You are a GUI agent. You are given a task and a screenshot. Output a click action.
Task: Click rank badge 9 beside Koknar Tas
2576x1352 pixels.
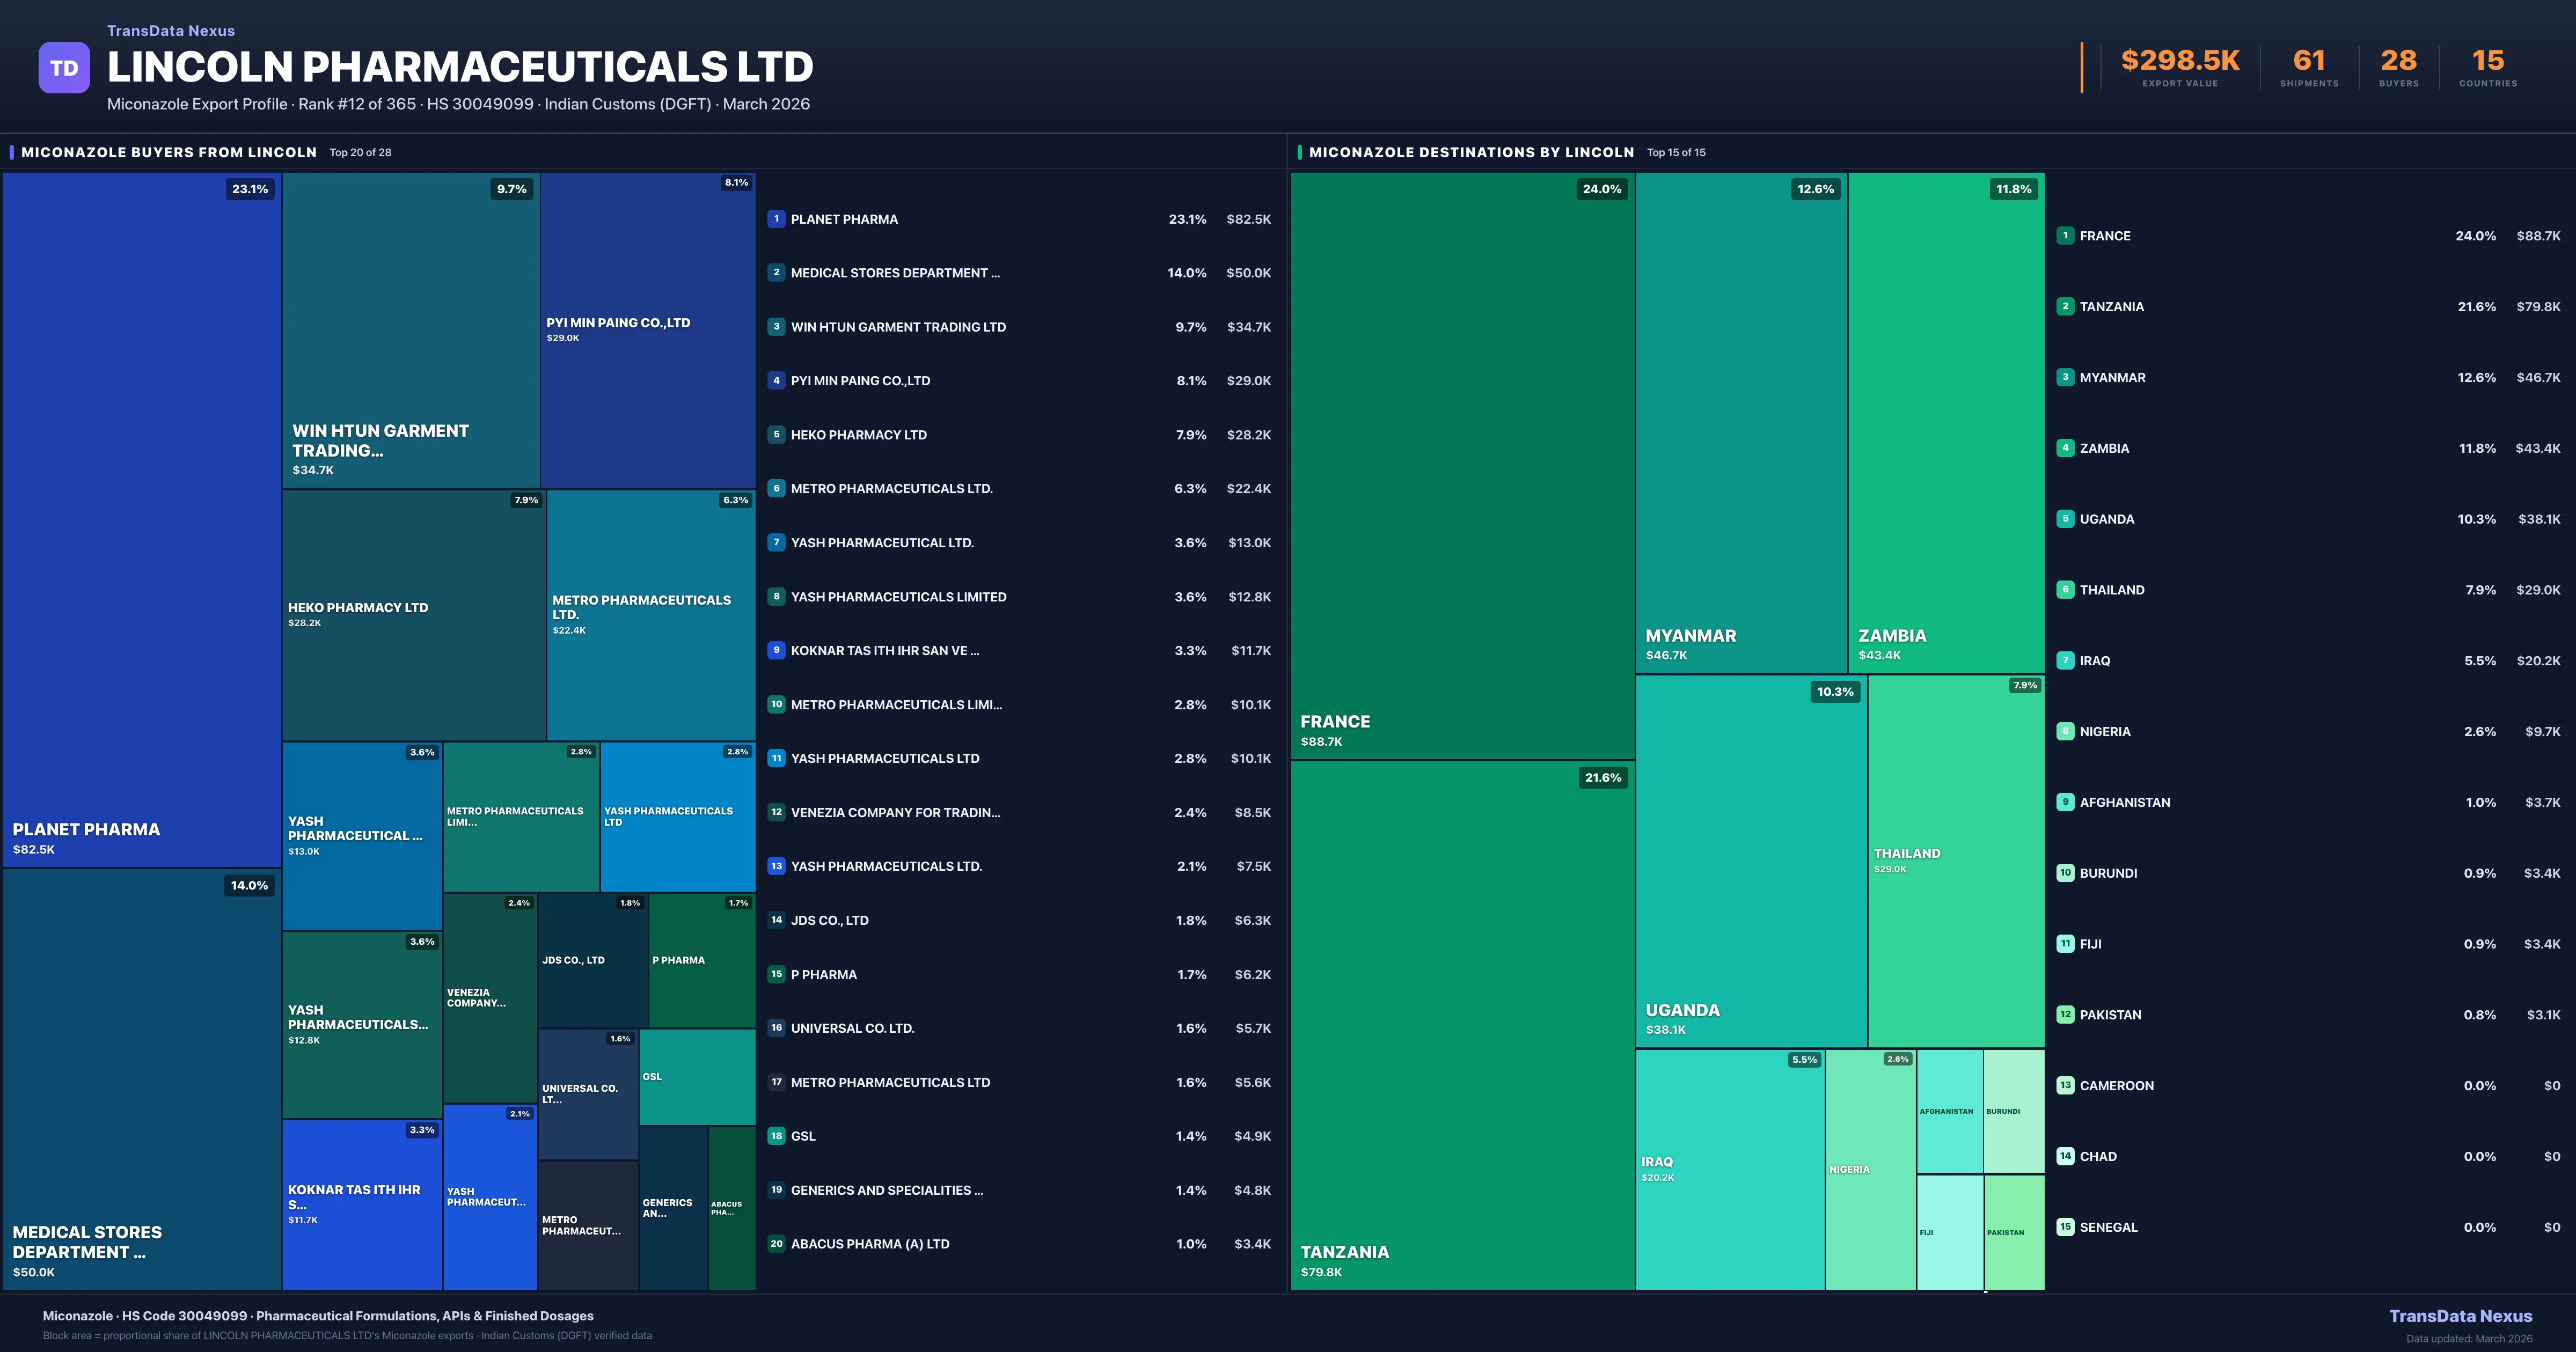tap(776, 650)
